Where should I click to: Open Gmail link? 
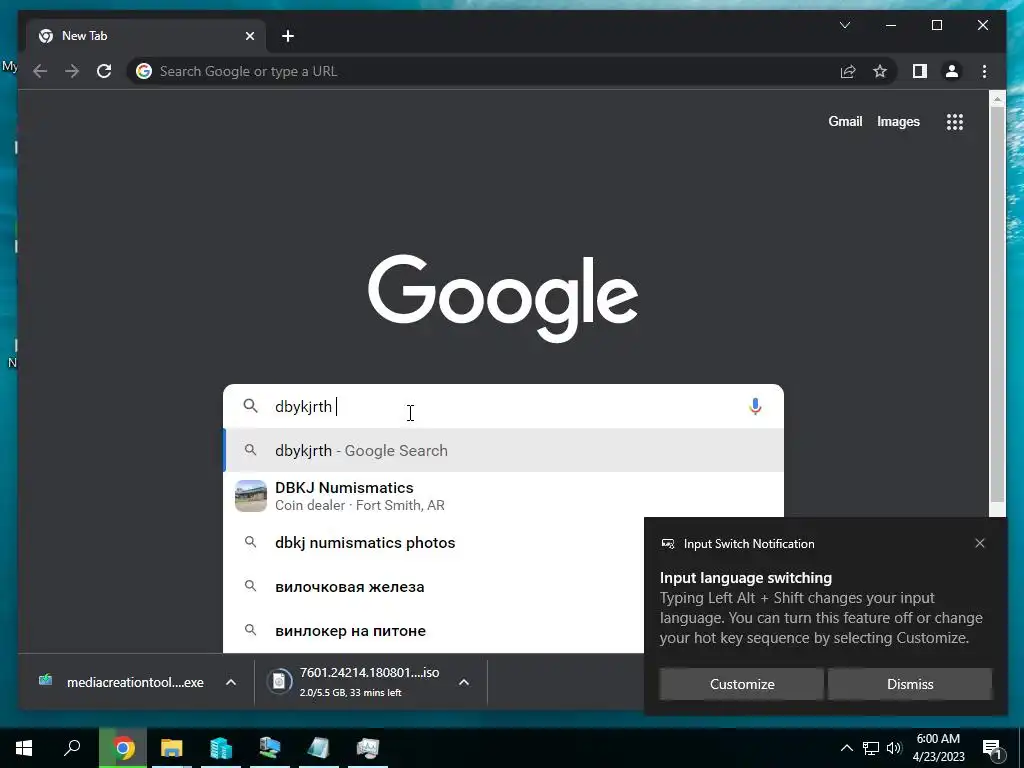[845, 121]
